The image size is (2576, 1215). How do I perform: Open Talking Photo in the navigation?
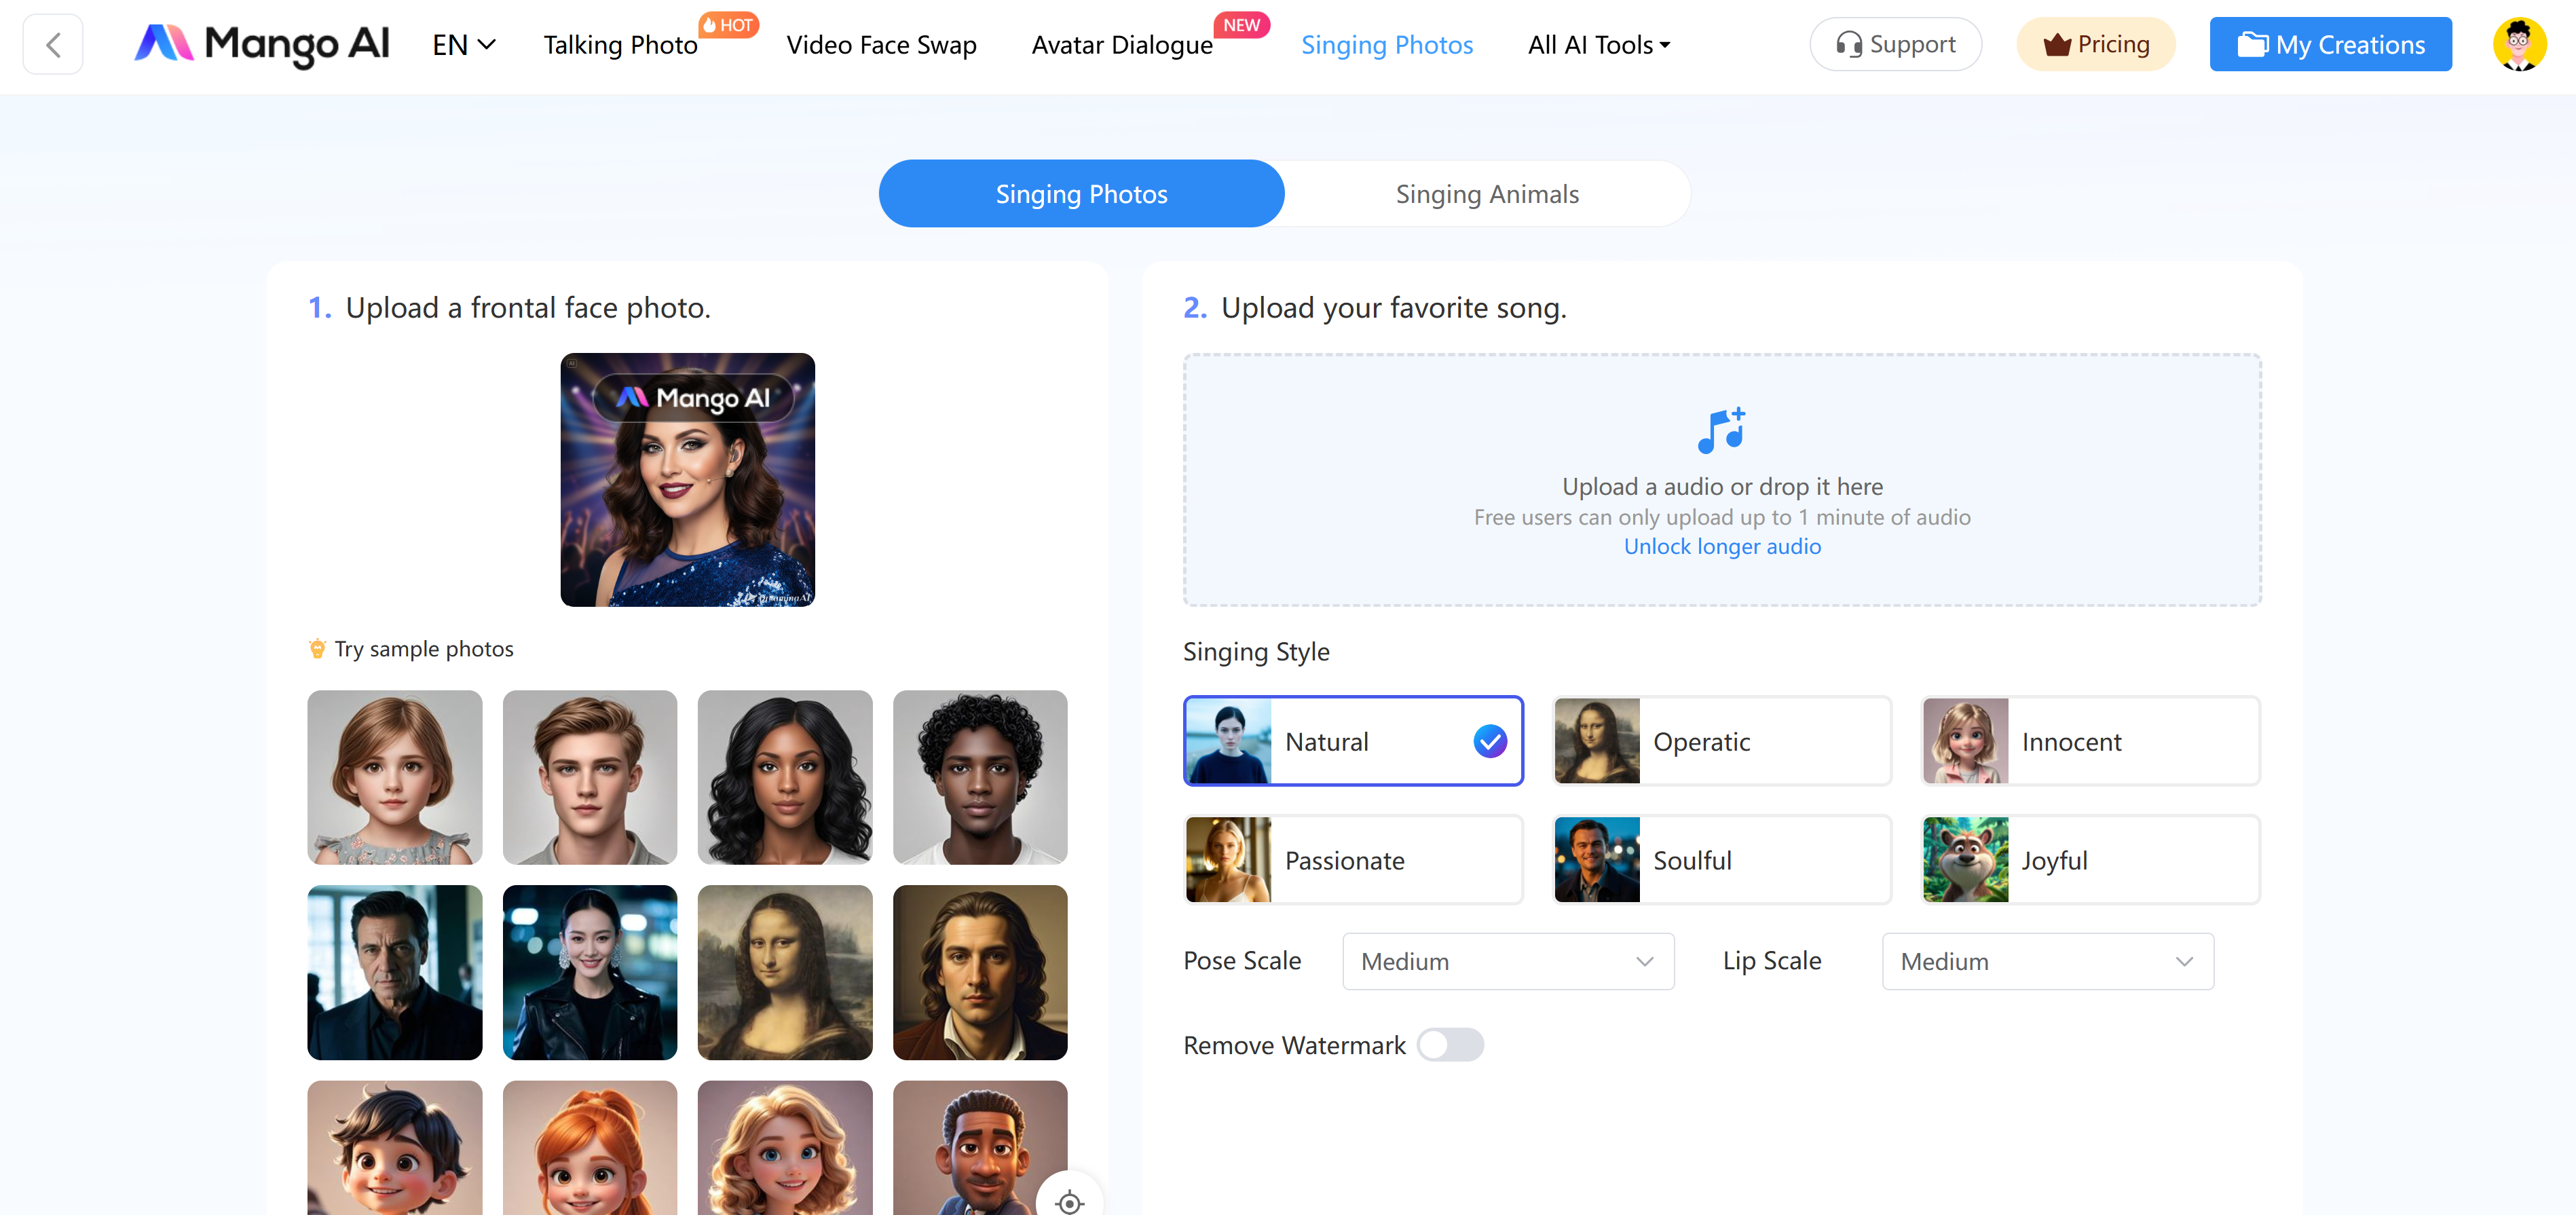pos(620,45)
